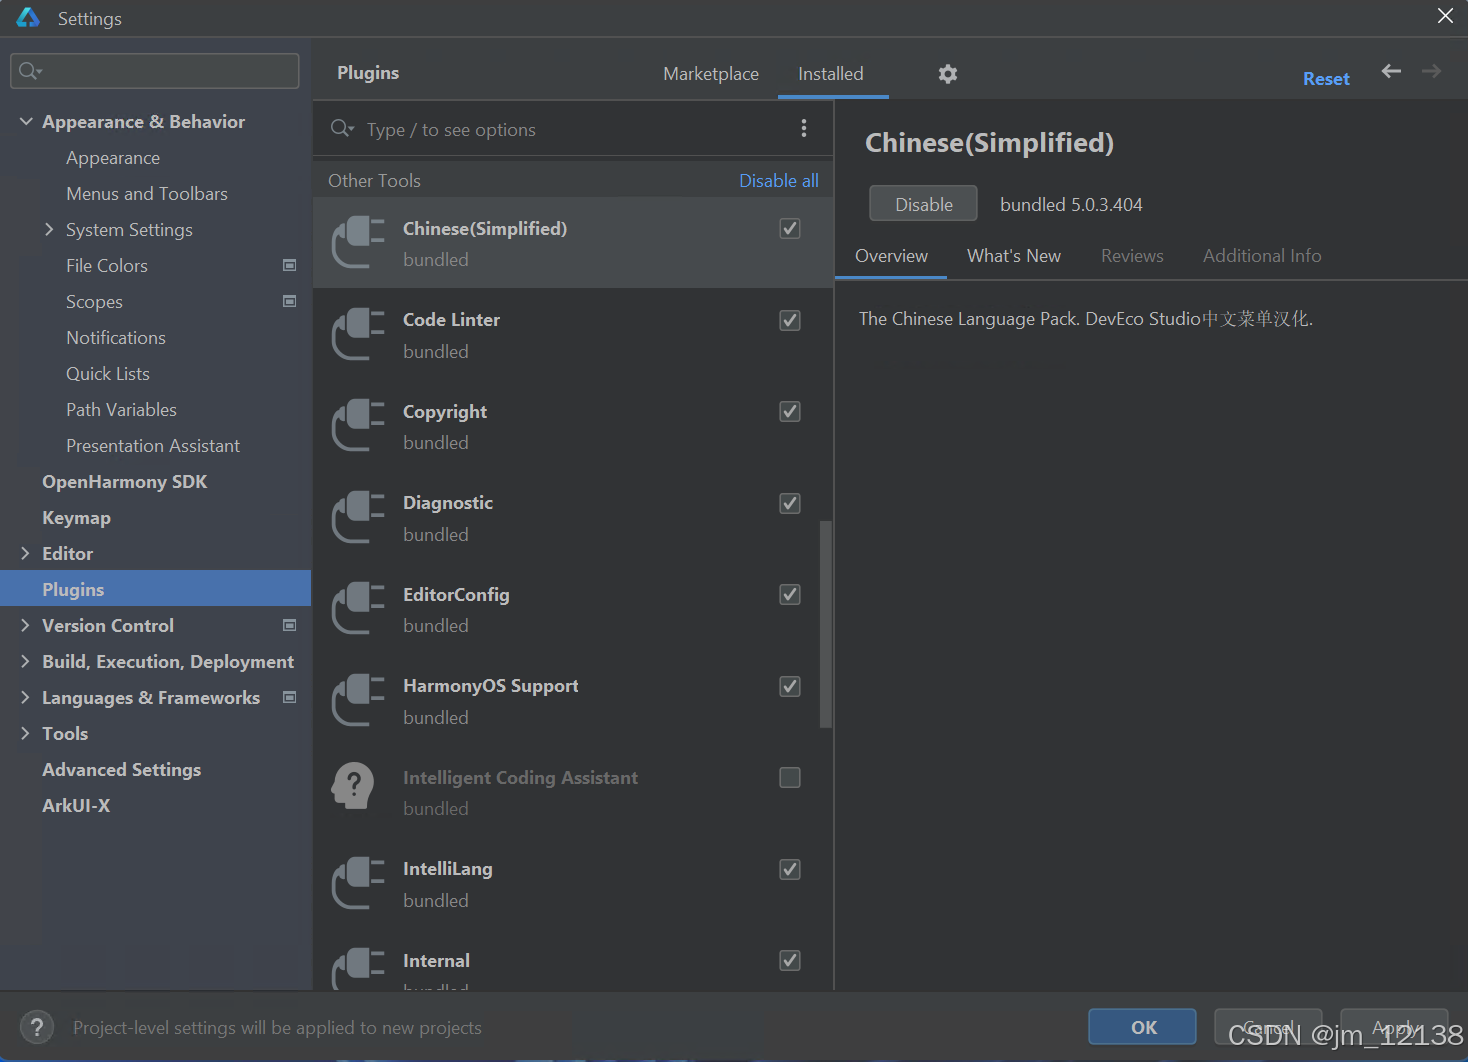Expand the Build, Execution, Deployment section

[25, 661]
